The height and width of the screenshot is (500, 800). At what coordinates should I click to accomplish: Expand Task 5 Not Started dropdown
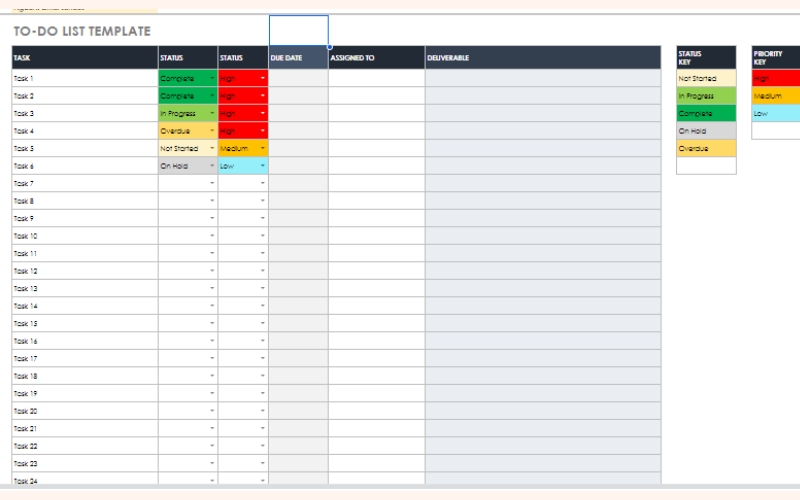pos(212,148)
